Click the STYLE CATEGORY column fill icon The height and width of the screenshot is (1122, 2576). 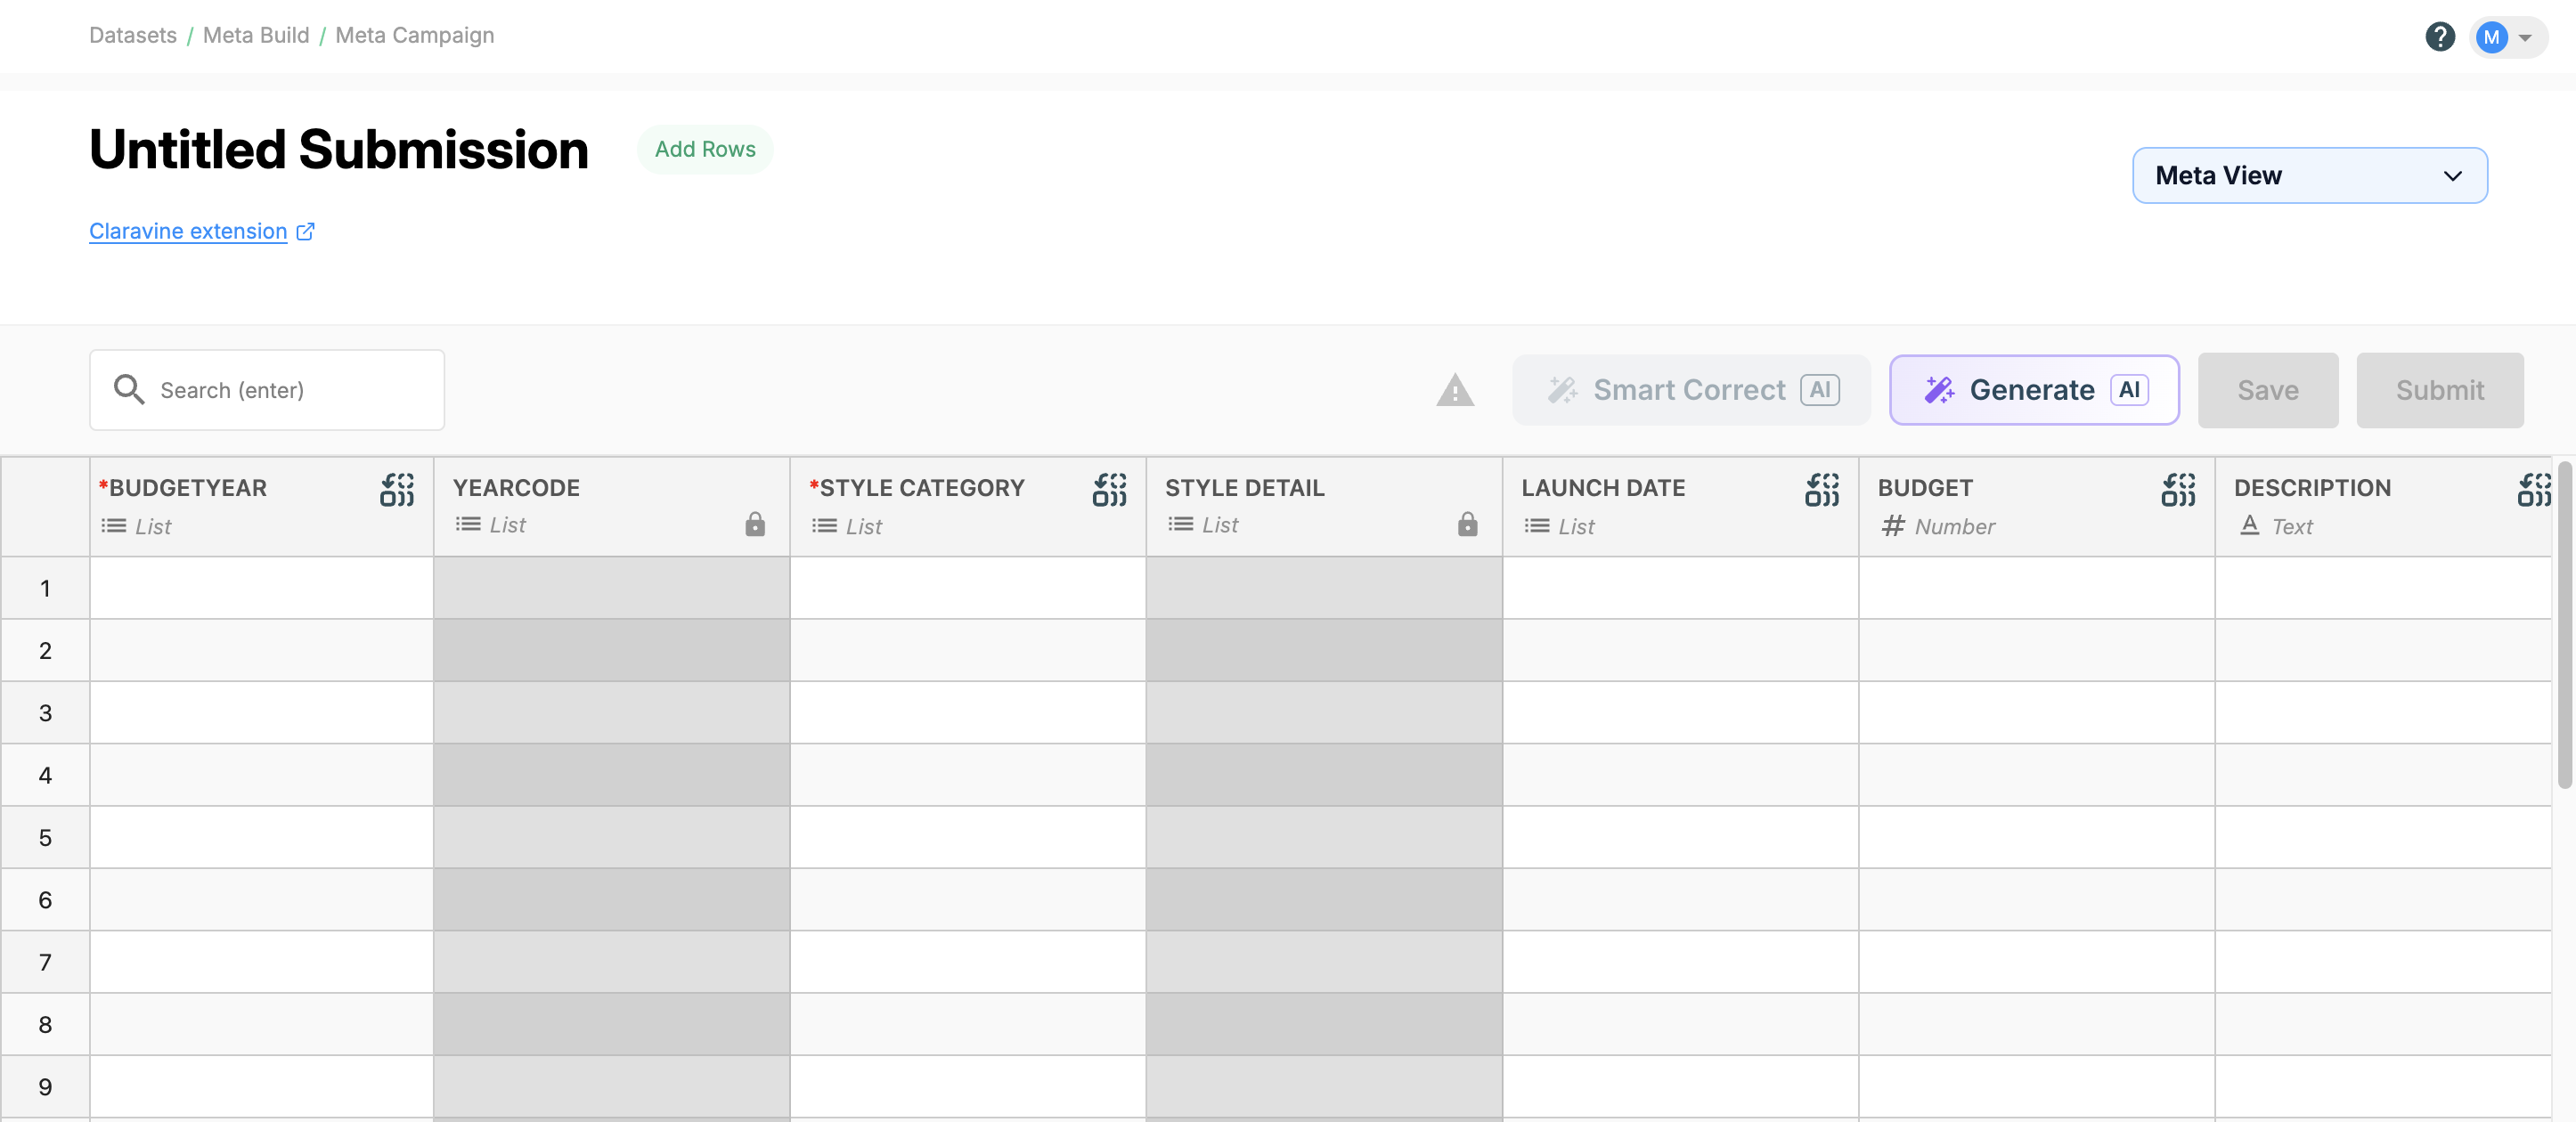(x=1109, y=490)
